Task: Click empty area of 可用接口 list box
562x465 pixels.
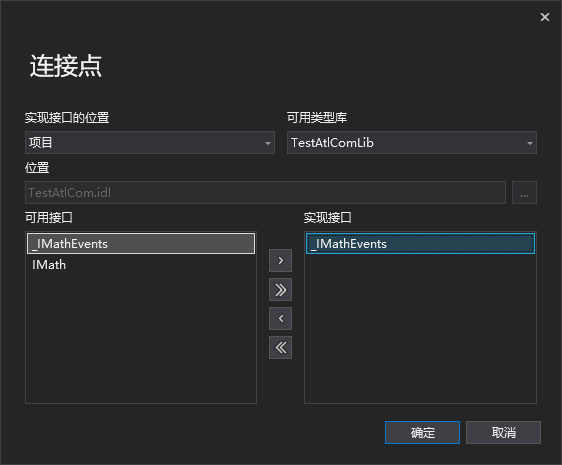Action: (x=141, y=339)
